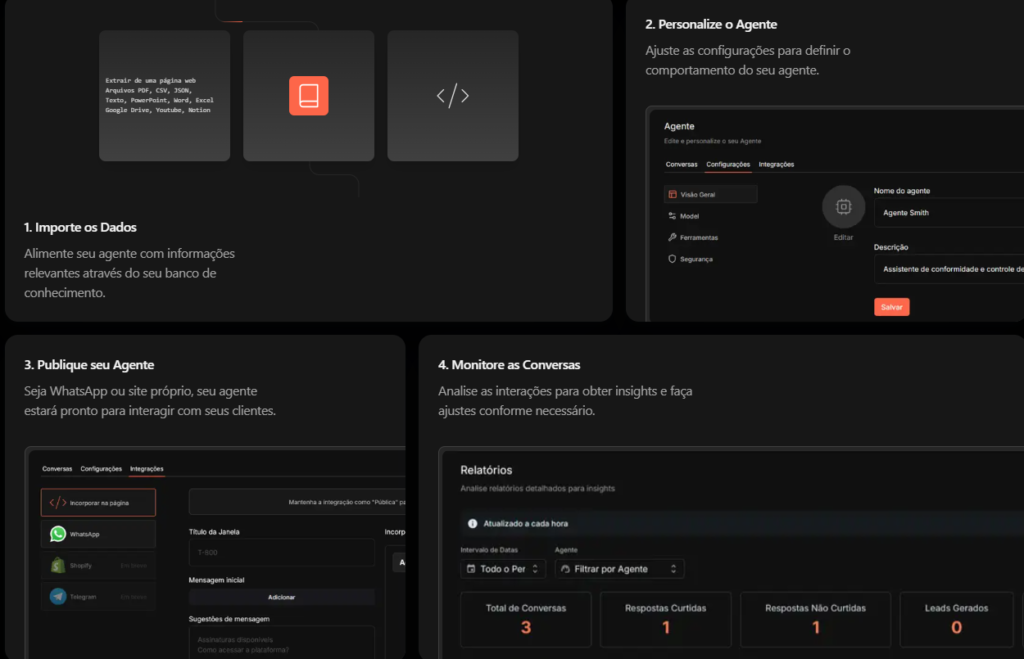Image resolution: width=1024 pixels, height=659 pixels.
Task: Click the orange book icon card
Action: pos(308,95)
